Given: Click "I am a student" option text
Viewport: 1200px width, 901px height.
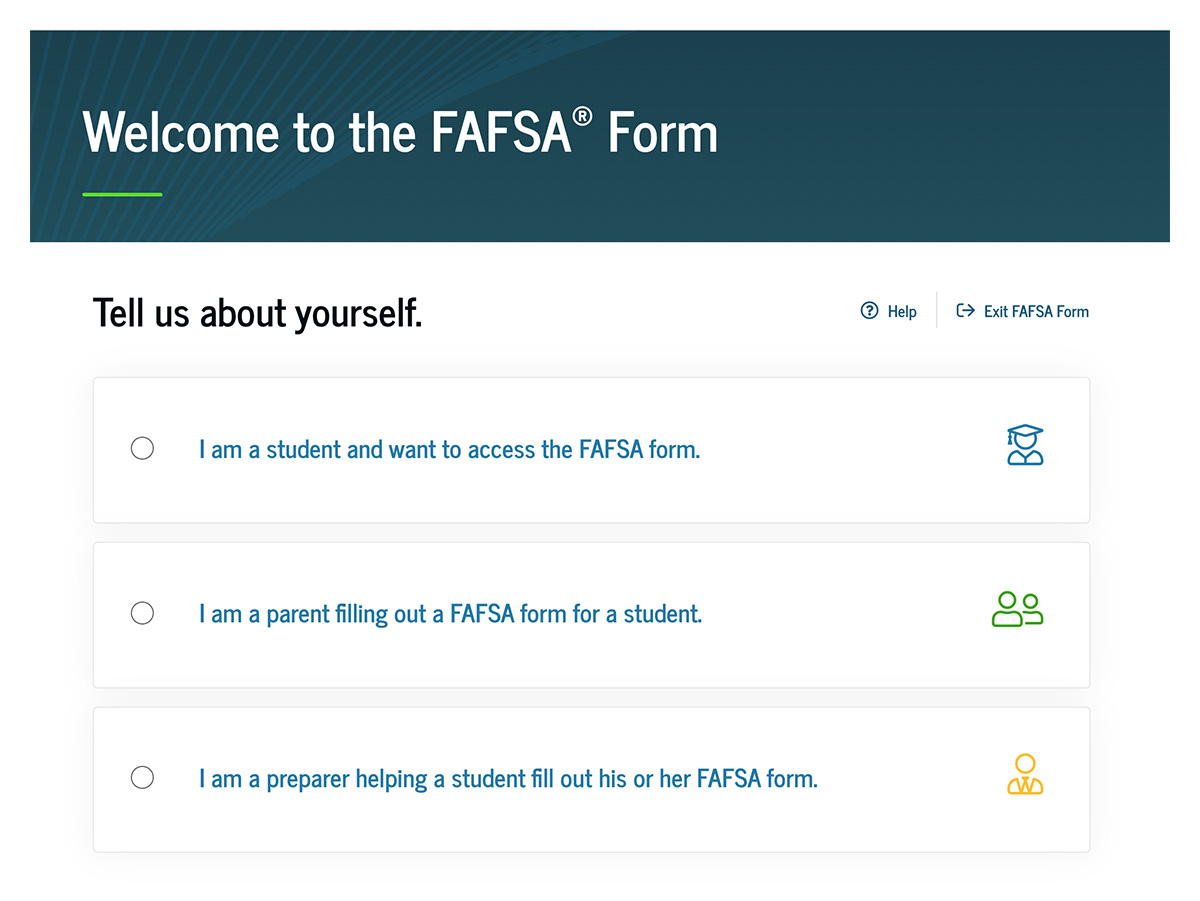Looking at the screenshot, I should tap(449, 450).
